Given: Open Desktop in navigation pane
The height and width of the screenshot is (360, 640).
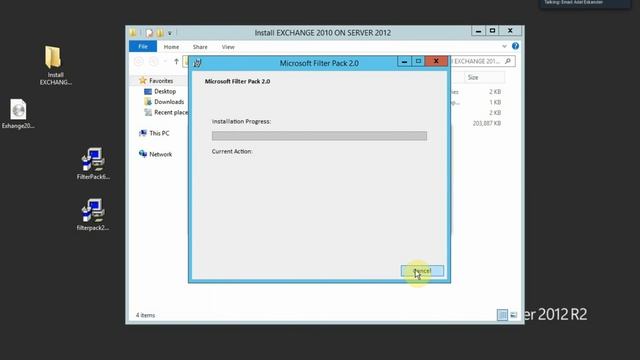Looking at the screenshot, I should coord(165,91).
